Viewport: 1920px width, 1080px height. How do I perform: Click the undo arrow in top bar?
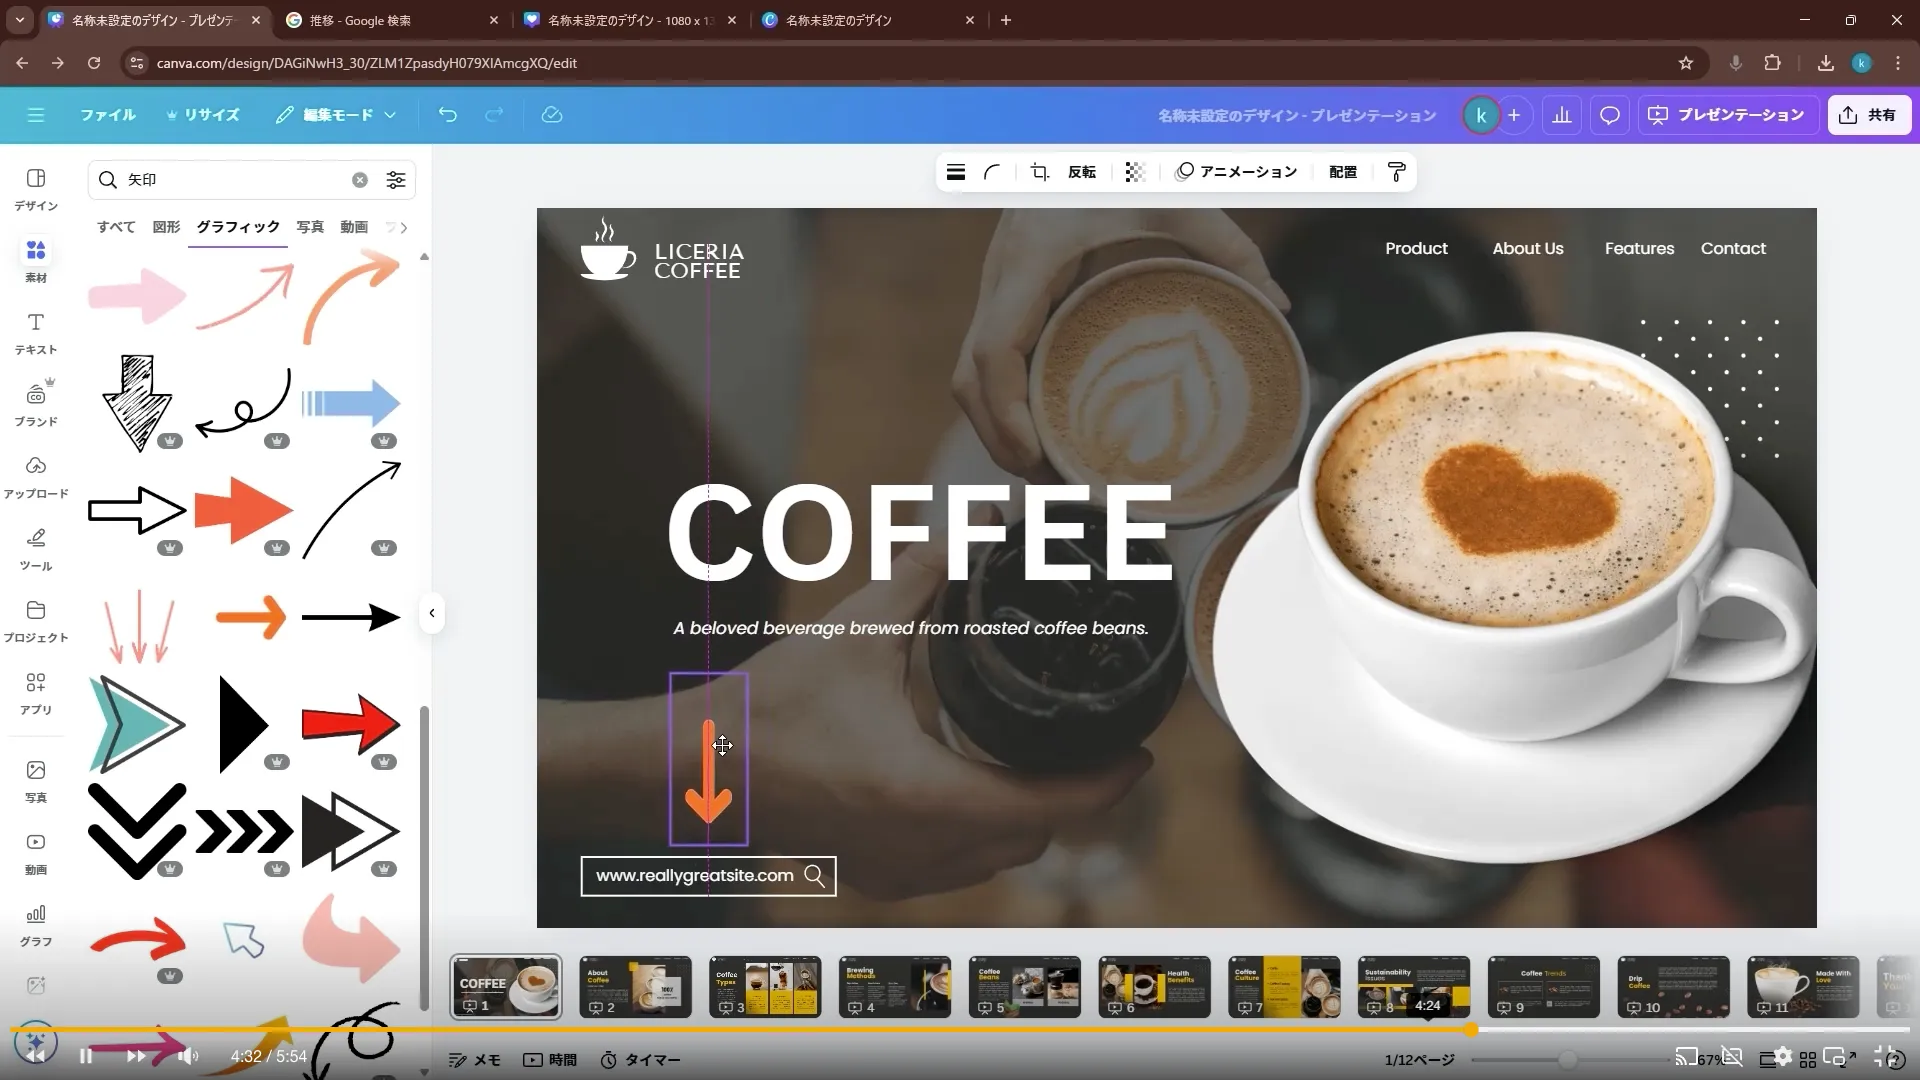point(447,115)
